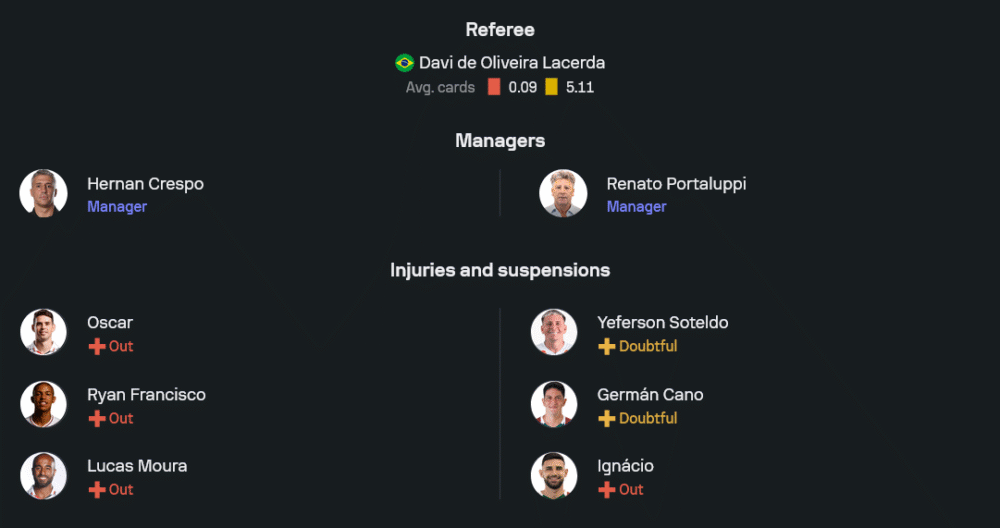Click Hernan Crespo's profile photo
1000x528 pixels.
(x=43, y=194)
